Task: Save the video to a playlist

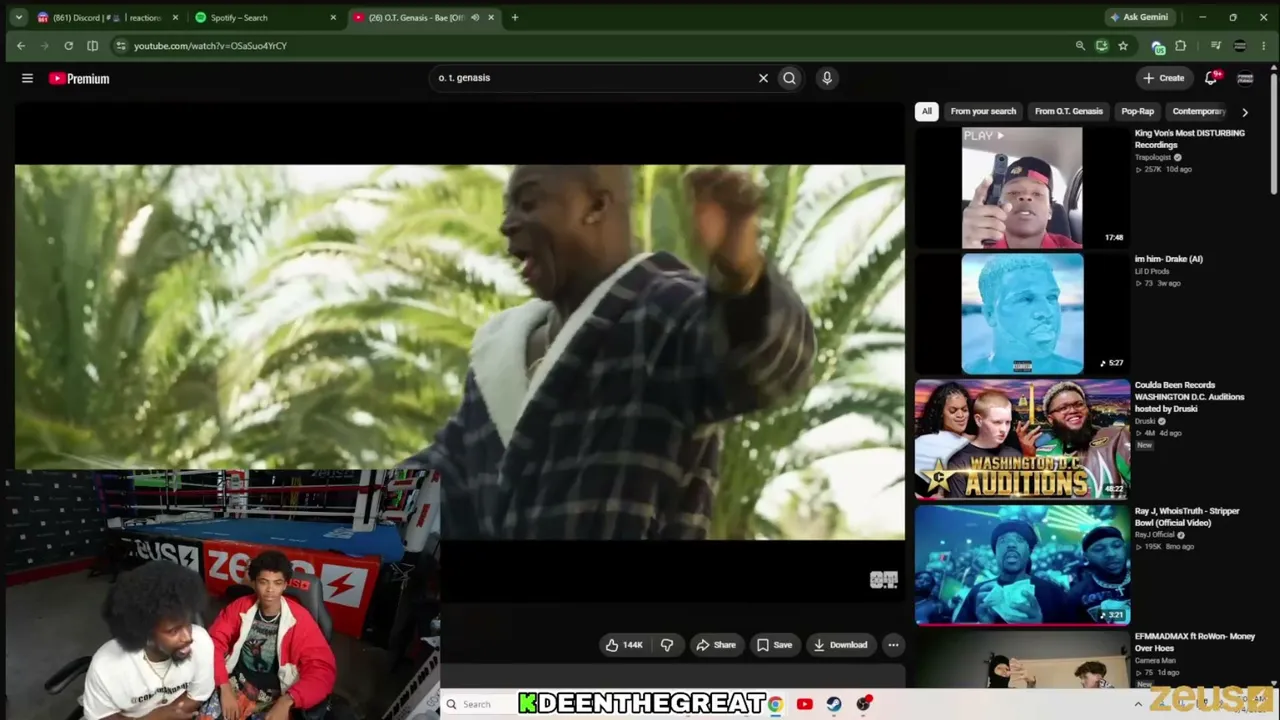Action: click(774, 645)
